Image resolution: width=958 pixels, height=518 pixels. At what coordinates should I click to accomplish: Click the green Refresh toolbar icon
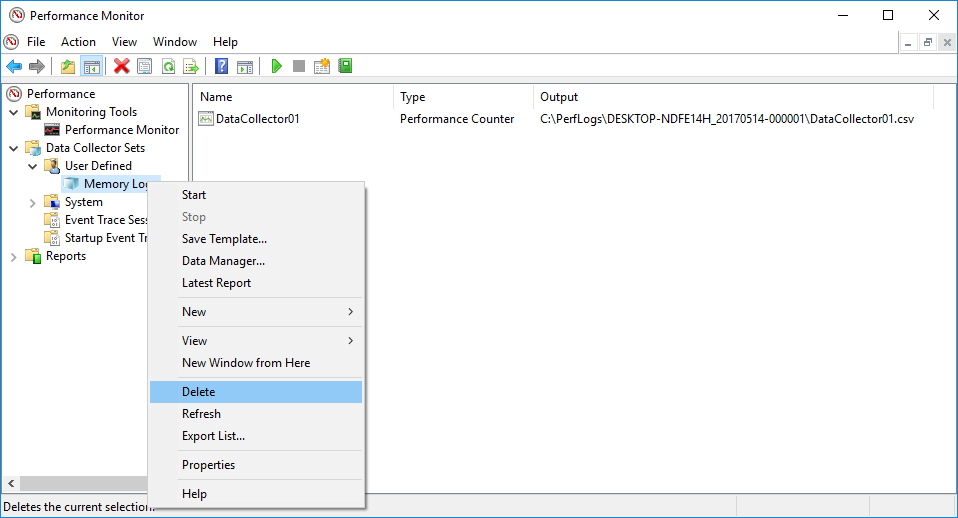tap(168, 66)
